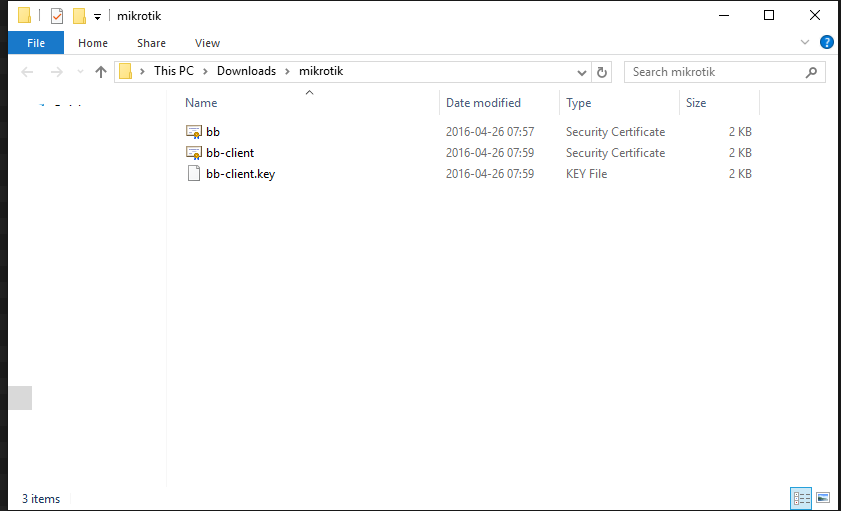841x511 pixels.
Task: Click the New folder quick access icon
Action: tap(79, 16)
